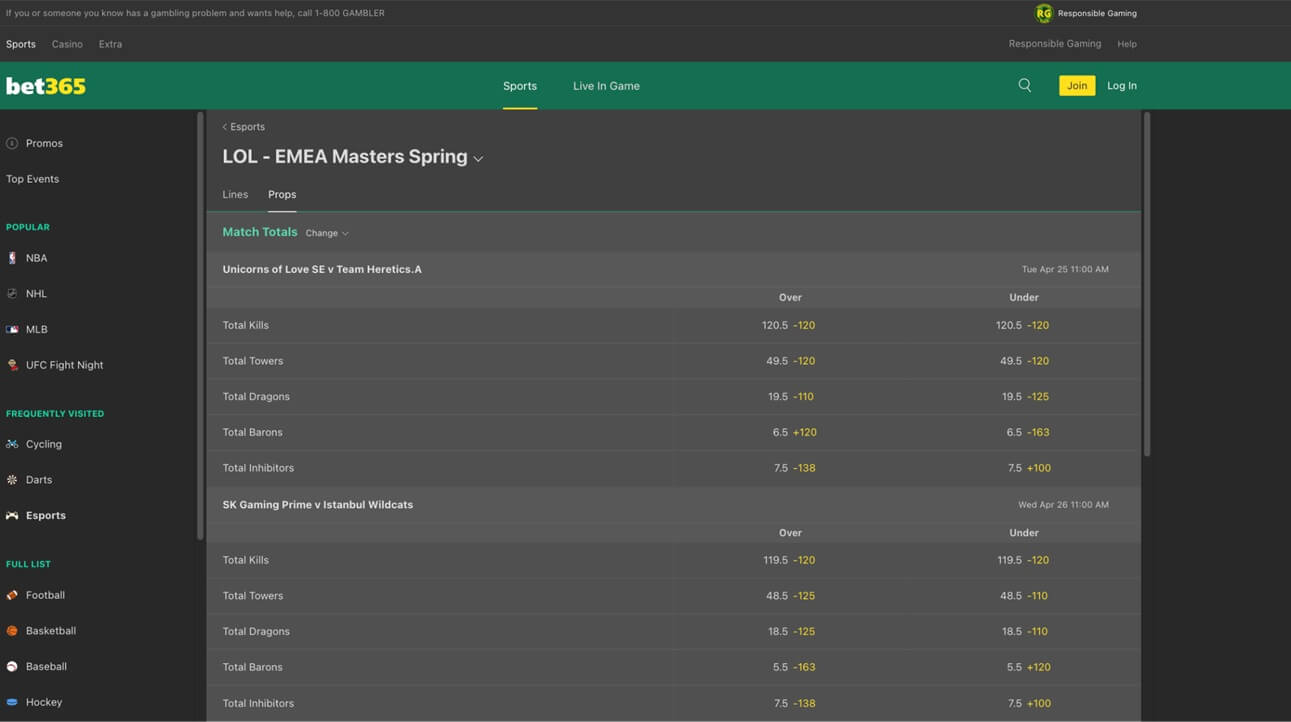Click the MLB icon in sidebar
This screenshot has width=1291, height=722.
pos(12,329)
